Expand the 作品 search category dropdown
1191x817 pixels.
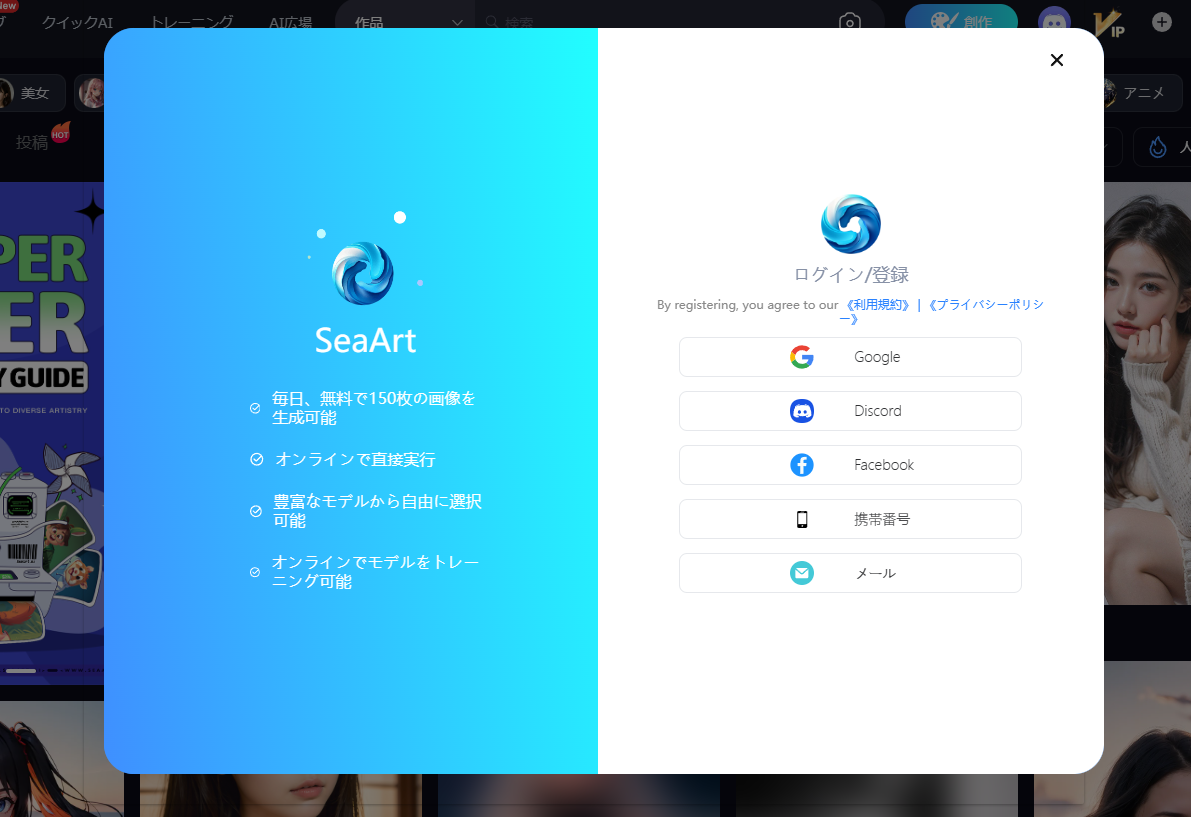[406, 23]
